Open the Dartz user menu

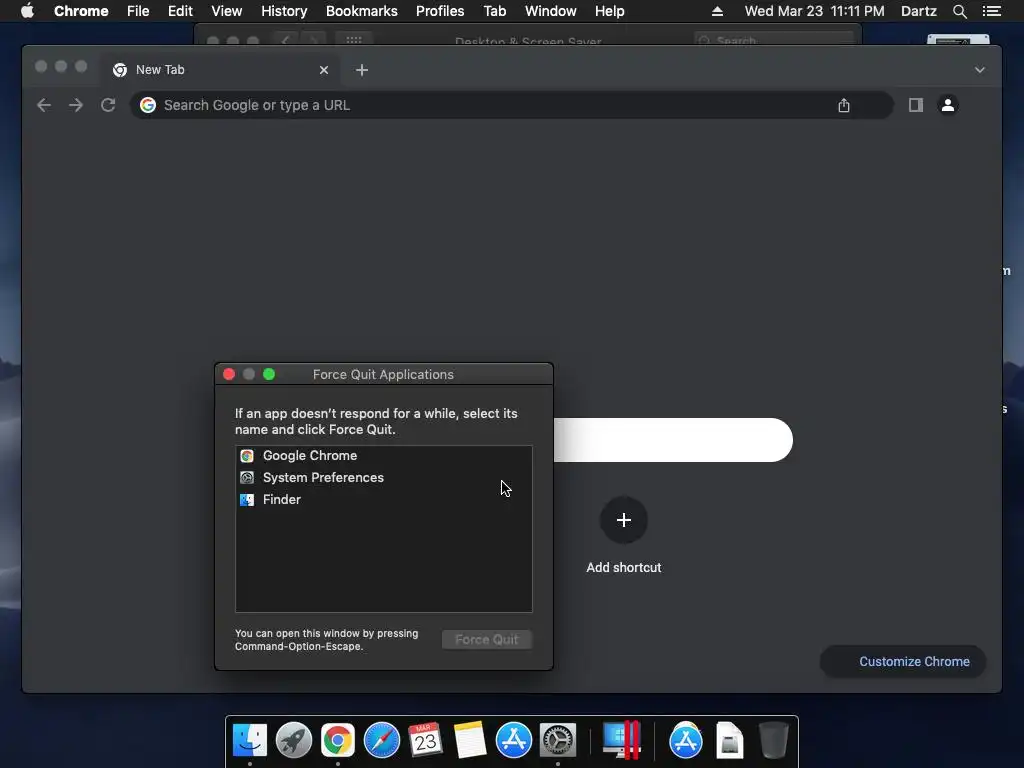(918, 11)
